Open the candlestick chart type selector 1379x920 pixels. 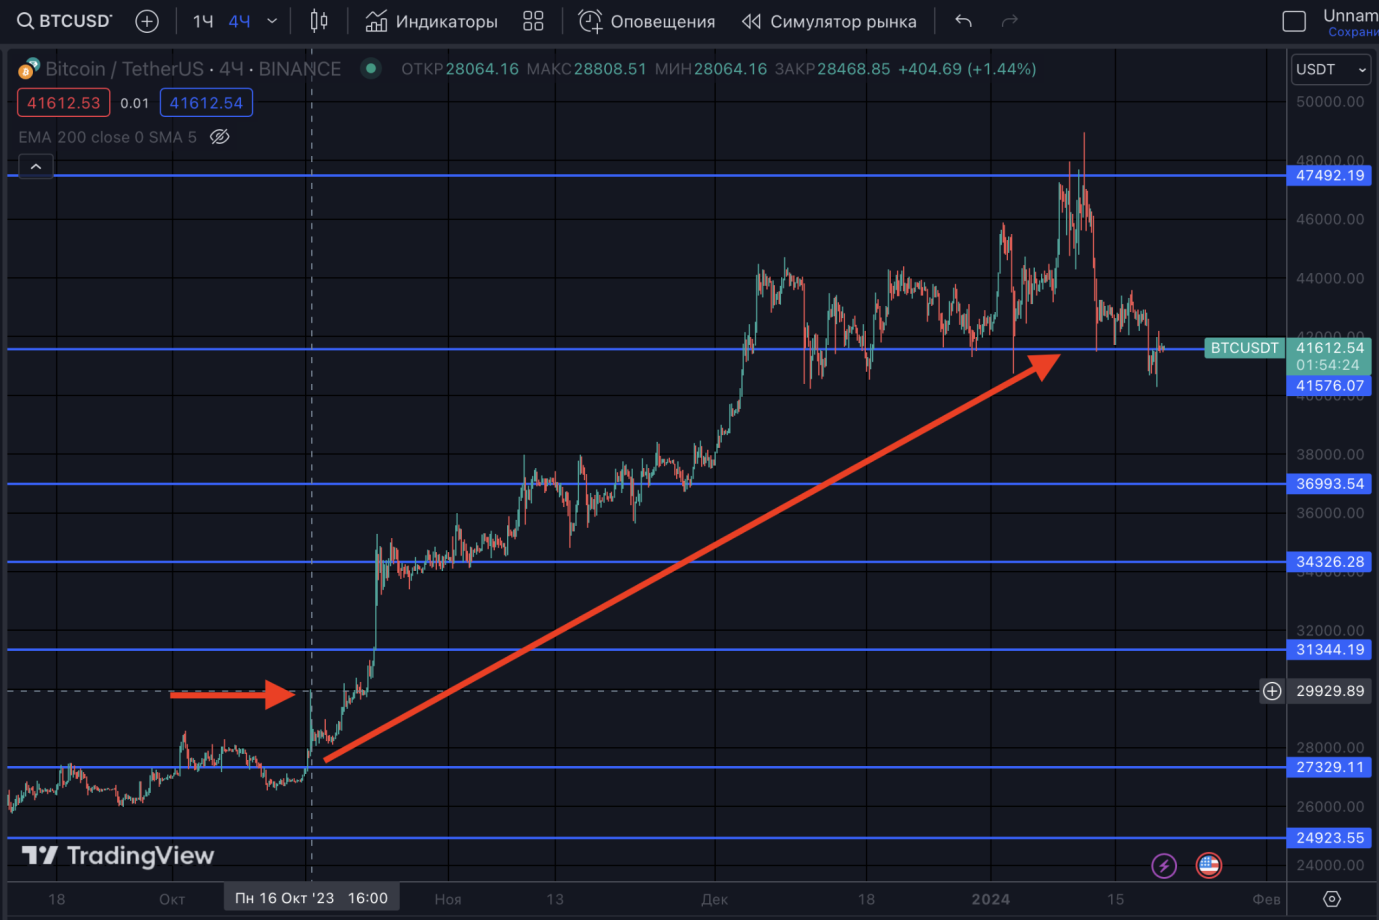coord(319,21)
